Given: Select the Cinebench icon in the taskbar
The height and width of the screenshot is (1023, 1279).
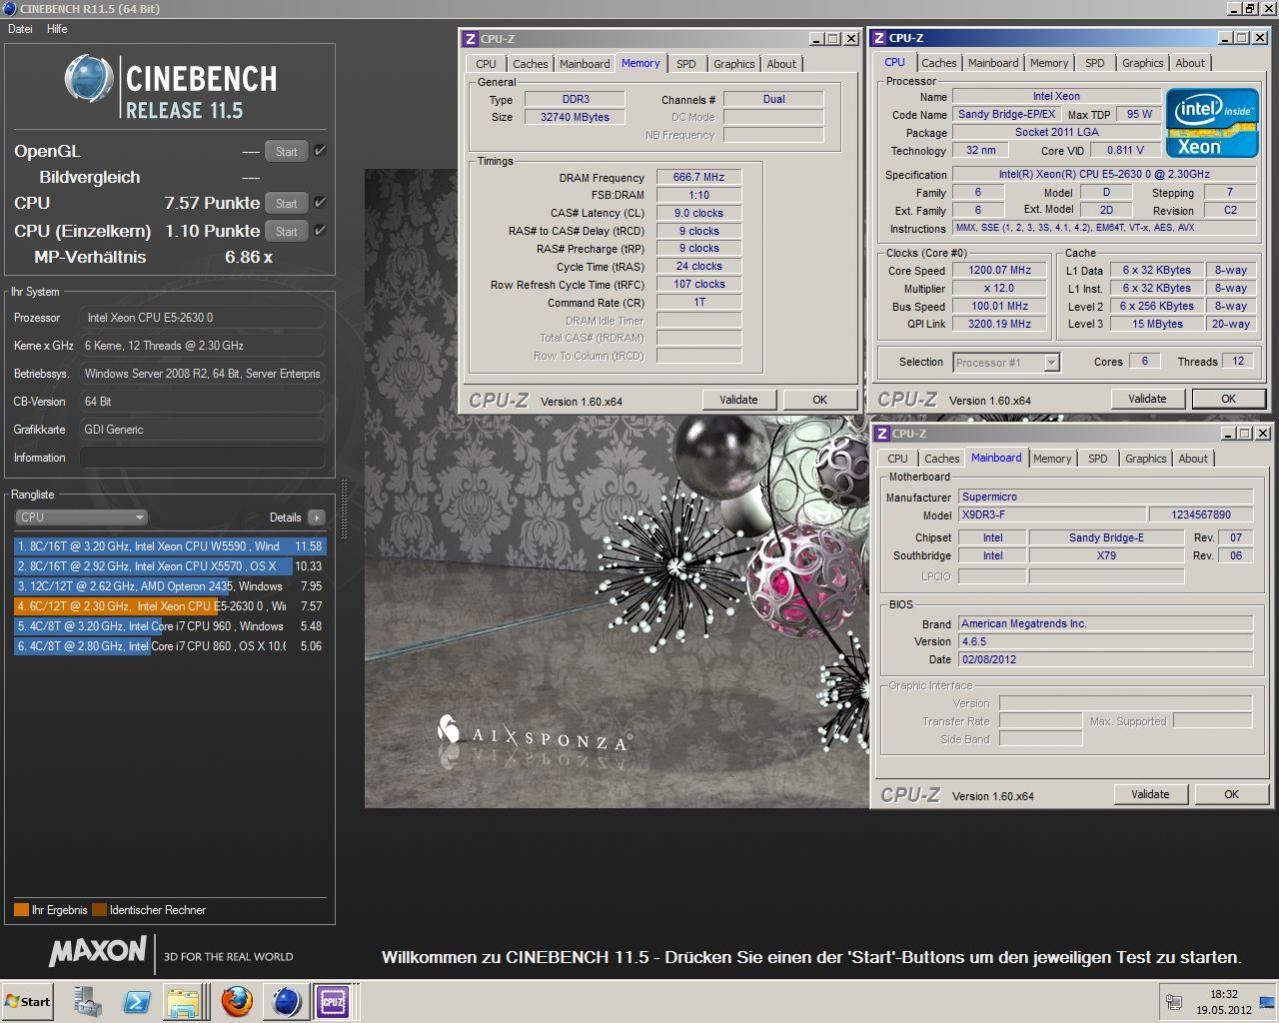Looking at the screenshot, I should [x=286, y=1001].
